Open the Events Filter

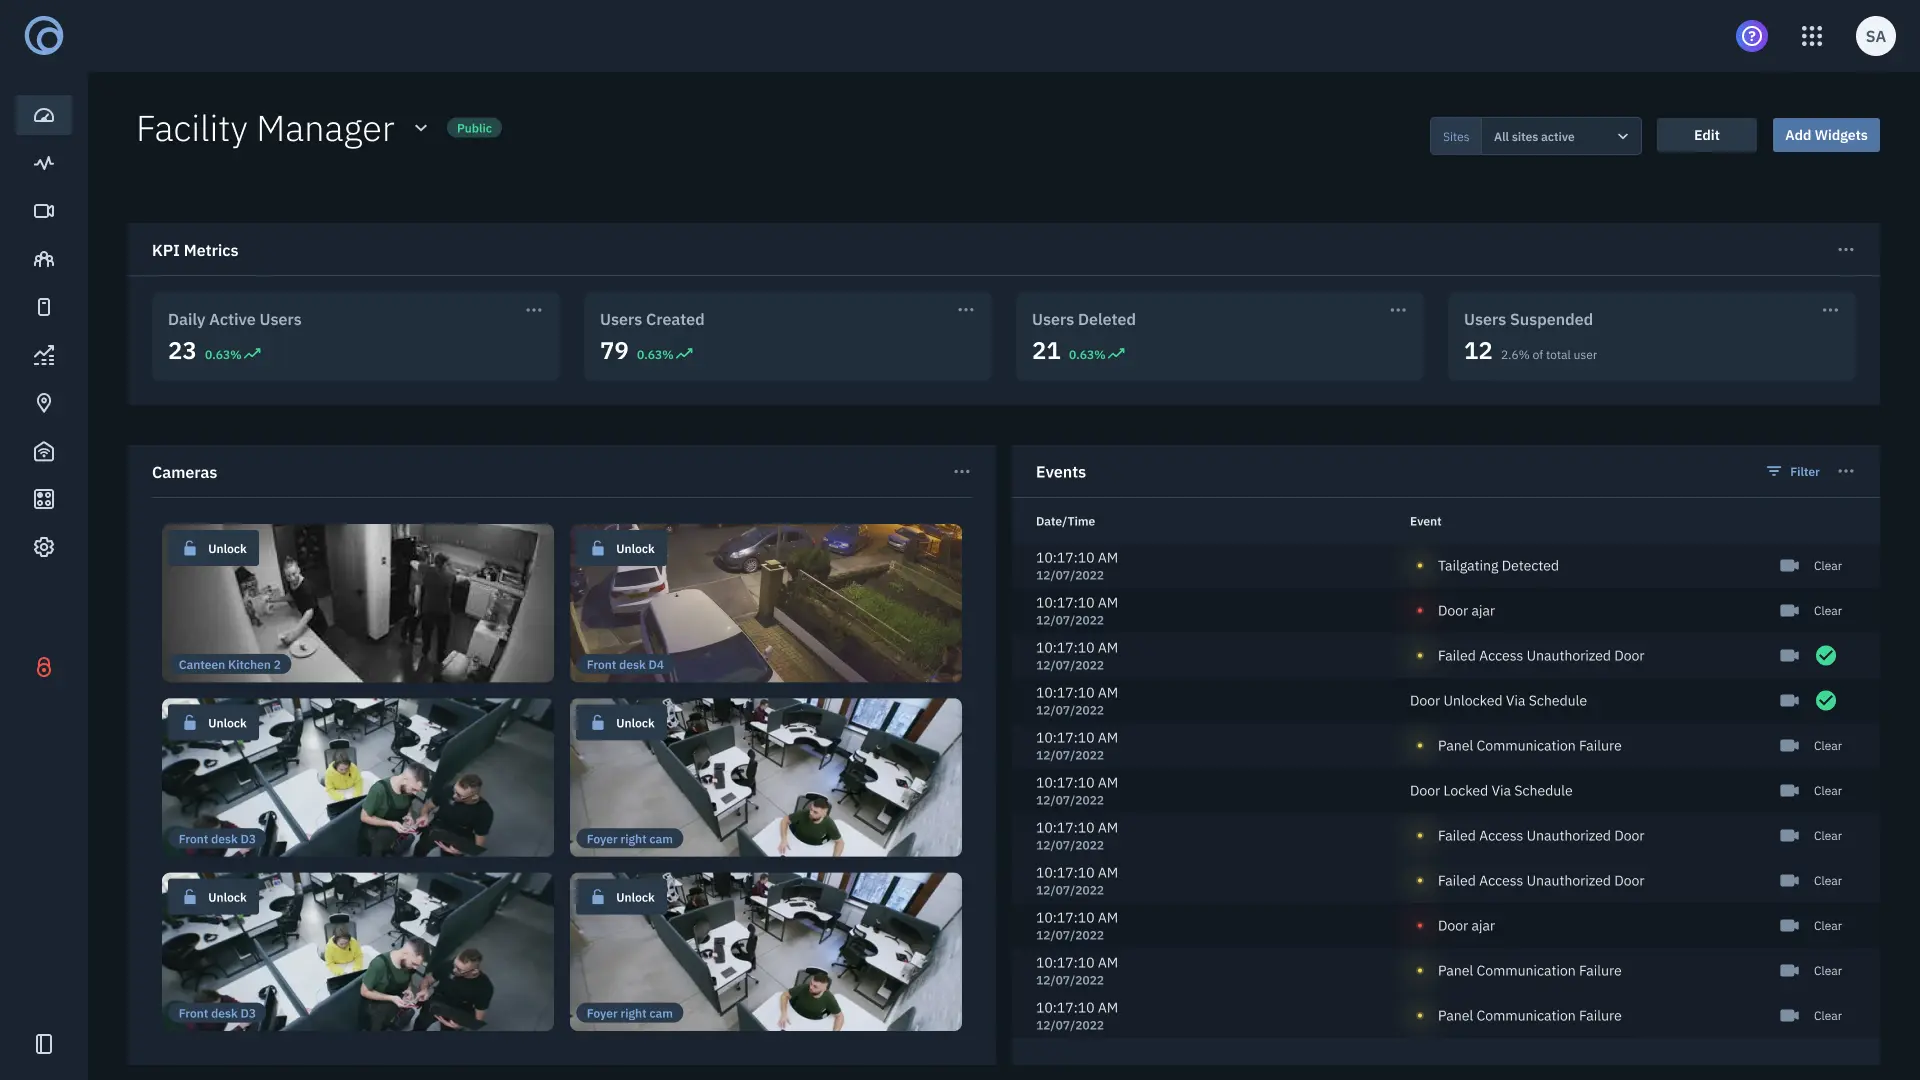tap(1793, 472)
